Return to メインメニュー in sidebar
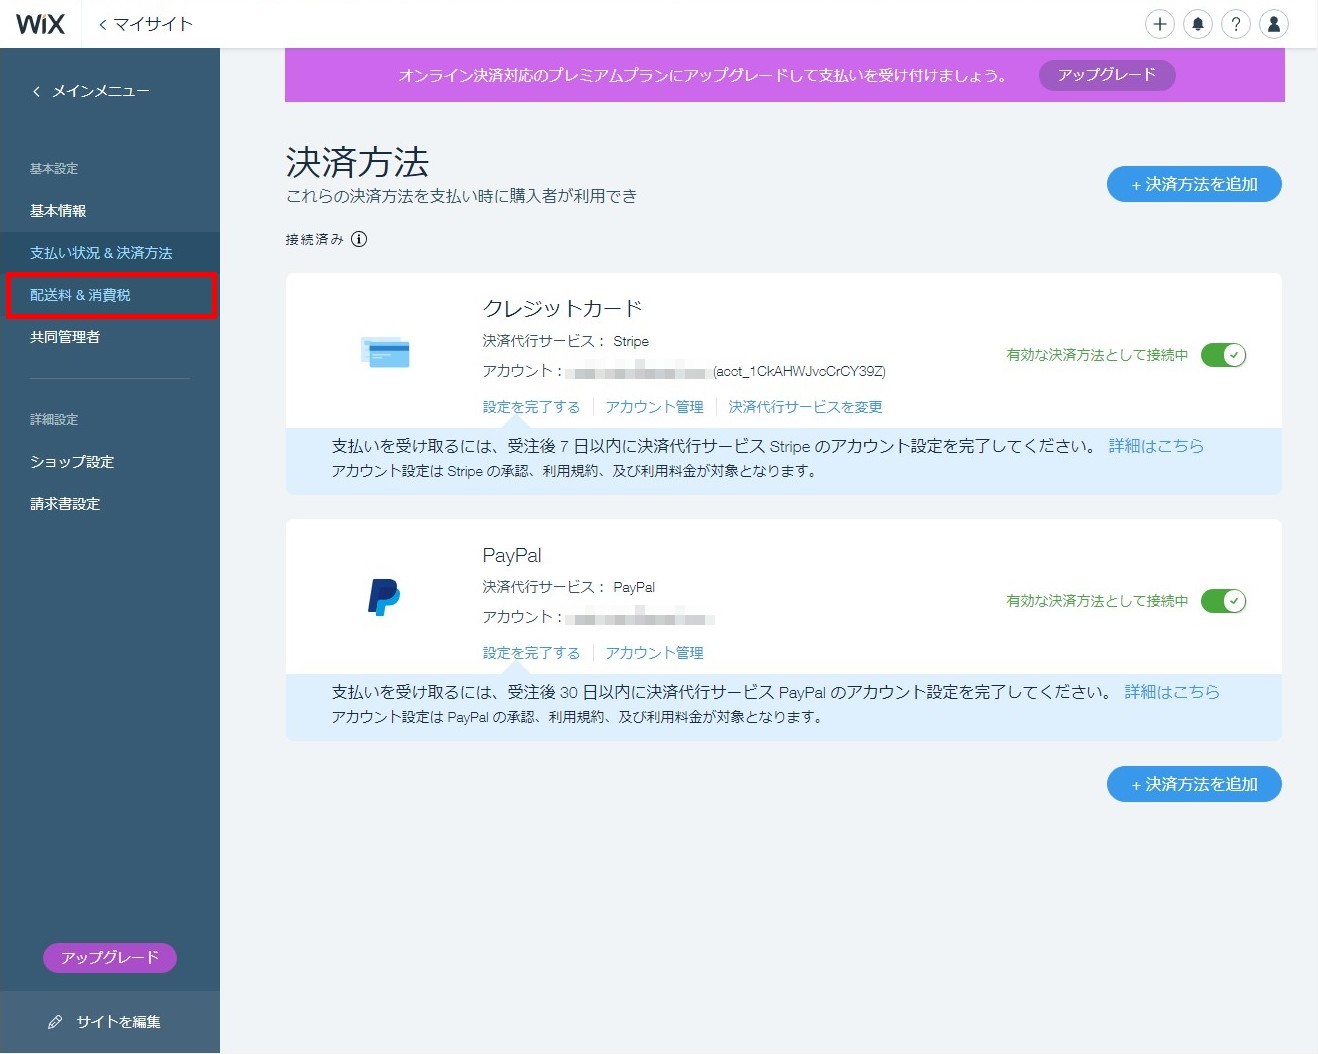 91,91
